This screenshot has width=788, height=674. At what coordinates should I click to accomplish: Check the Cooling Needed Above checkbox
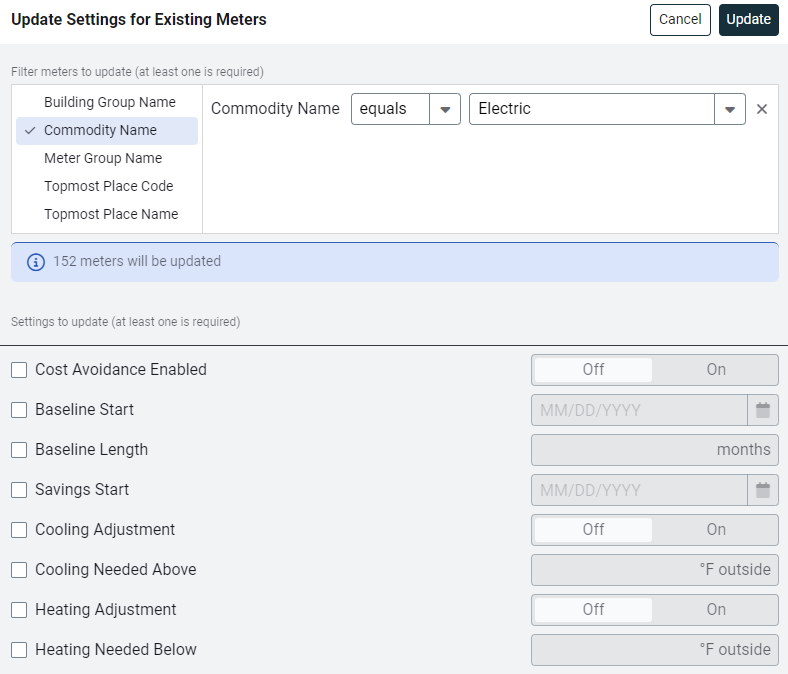[x=19, y=569]
